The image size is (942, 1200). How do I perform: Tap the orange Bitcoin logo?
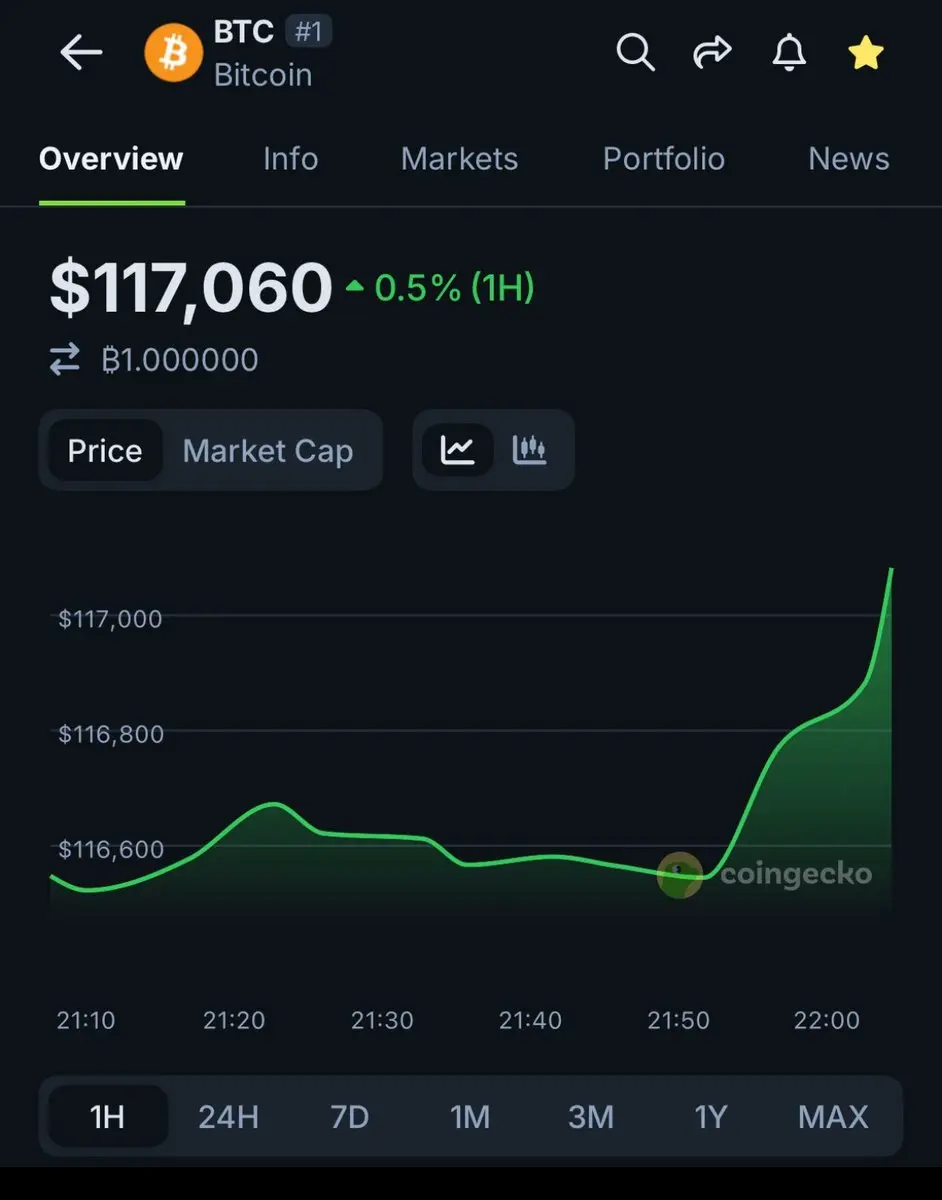pyautogui.click(x=173, y=53)
